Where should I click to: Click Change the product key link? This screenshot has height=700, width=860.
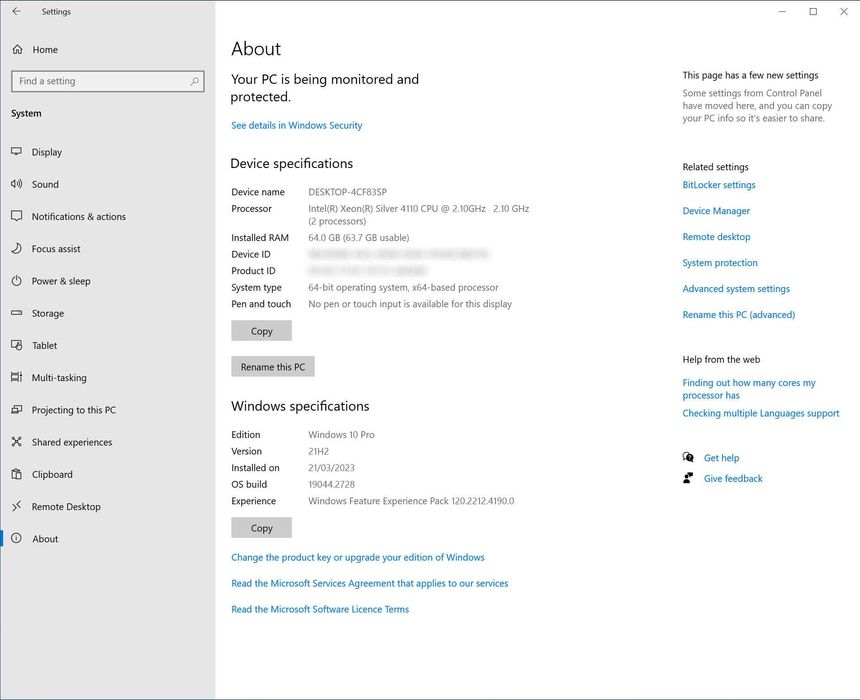coord(358,557)
